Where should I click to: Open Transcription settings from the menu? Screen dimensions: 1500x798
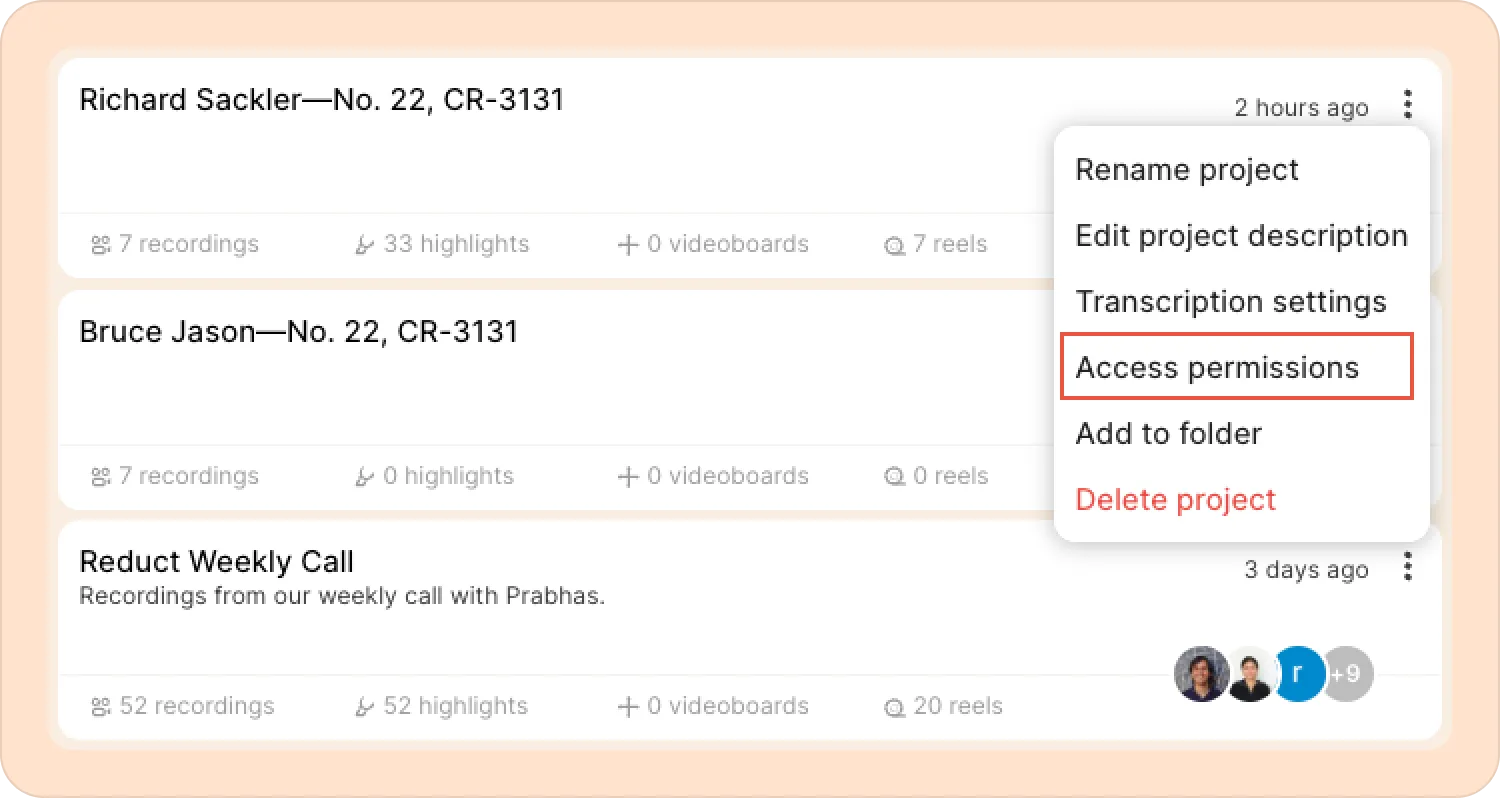point(1230,302)
